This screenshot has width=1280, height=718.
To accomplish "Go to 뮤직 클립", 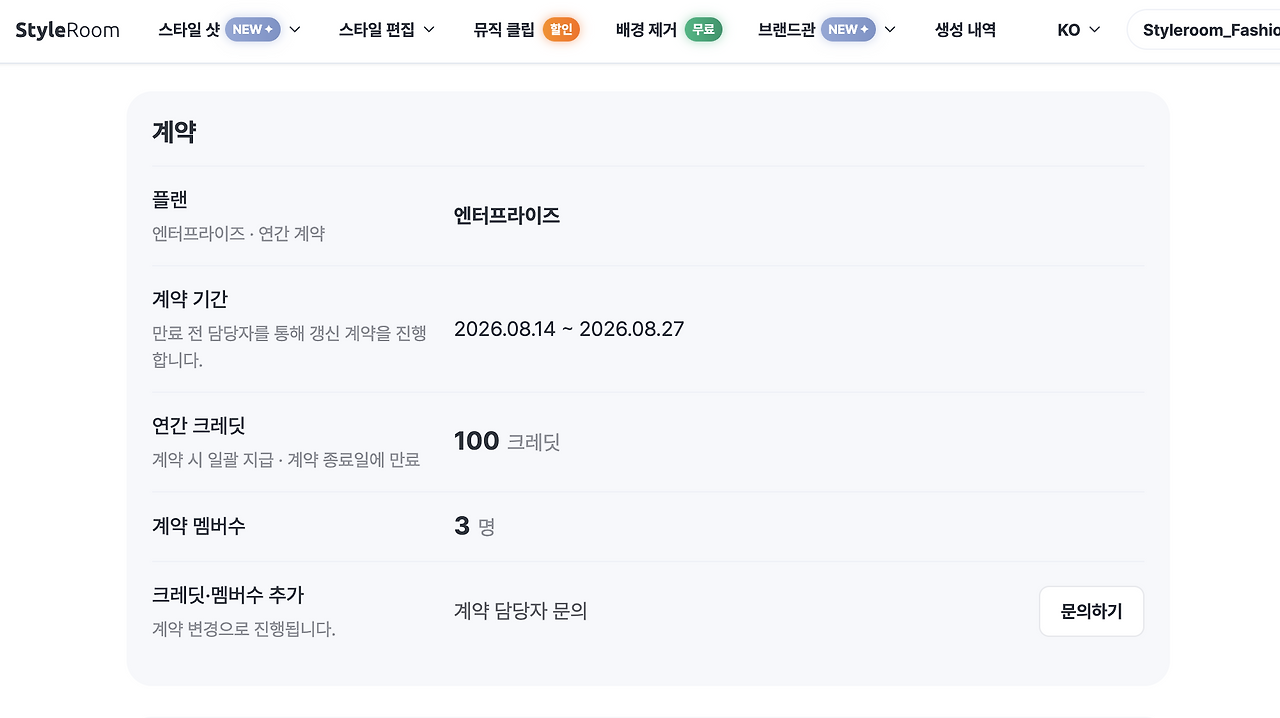I will click(527, 30).
